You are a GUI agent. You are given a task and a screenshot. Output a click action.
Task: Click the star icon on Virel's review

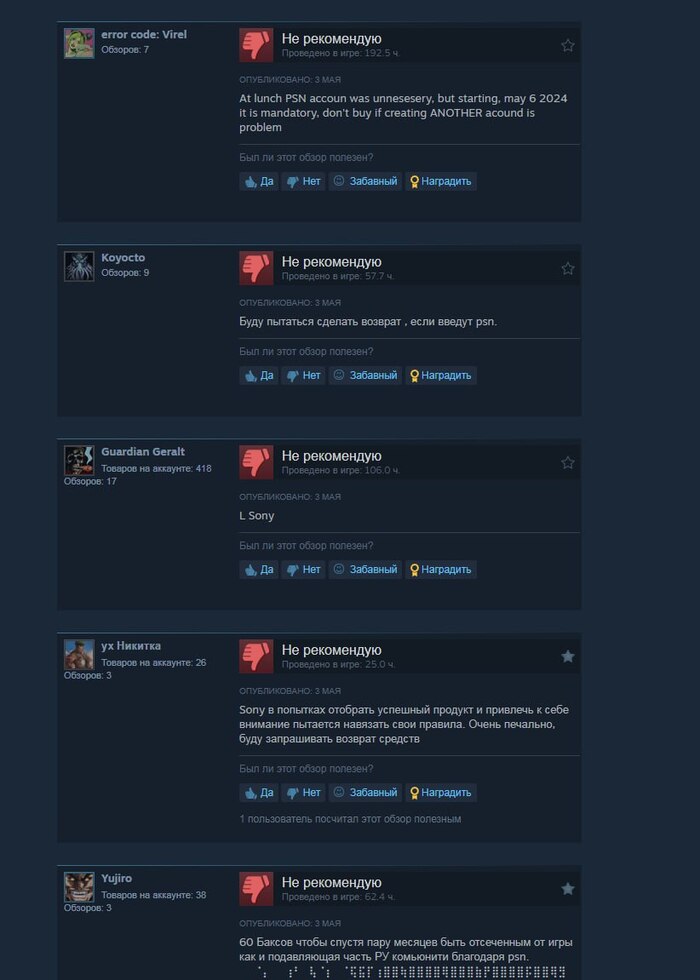pyautogui.click(x=568, y=45)
